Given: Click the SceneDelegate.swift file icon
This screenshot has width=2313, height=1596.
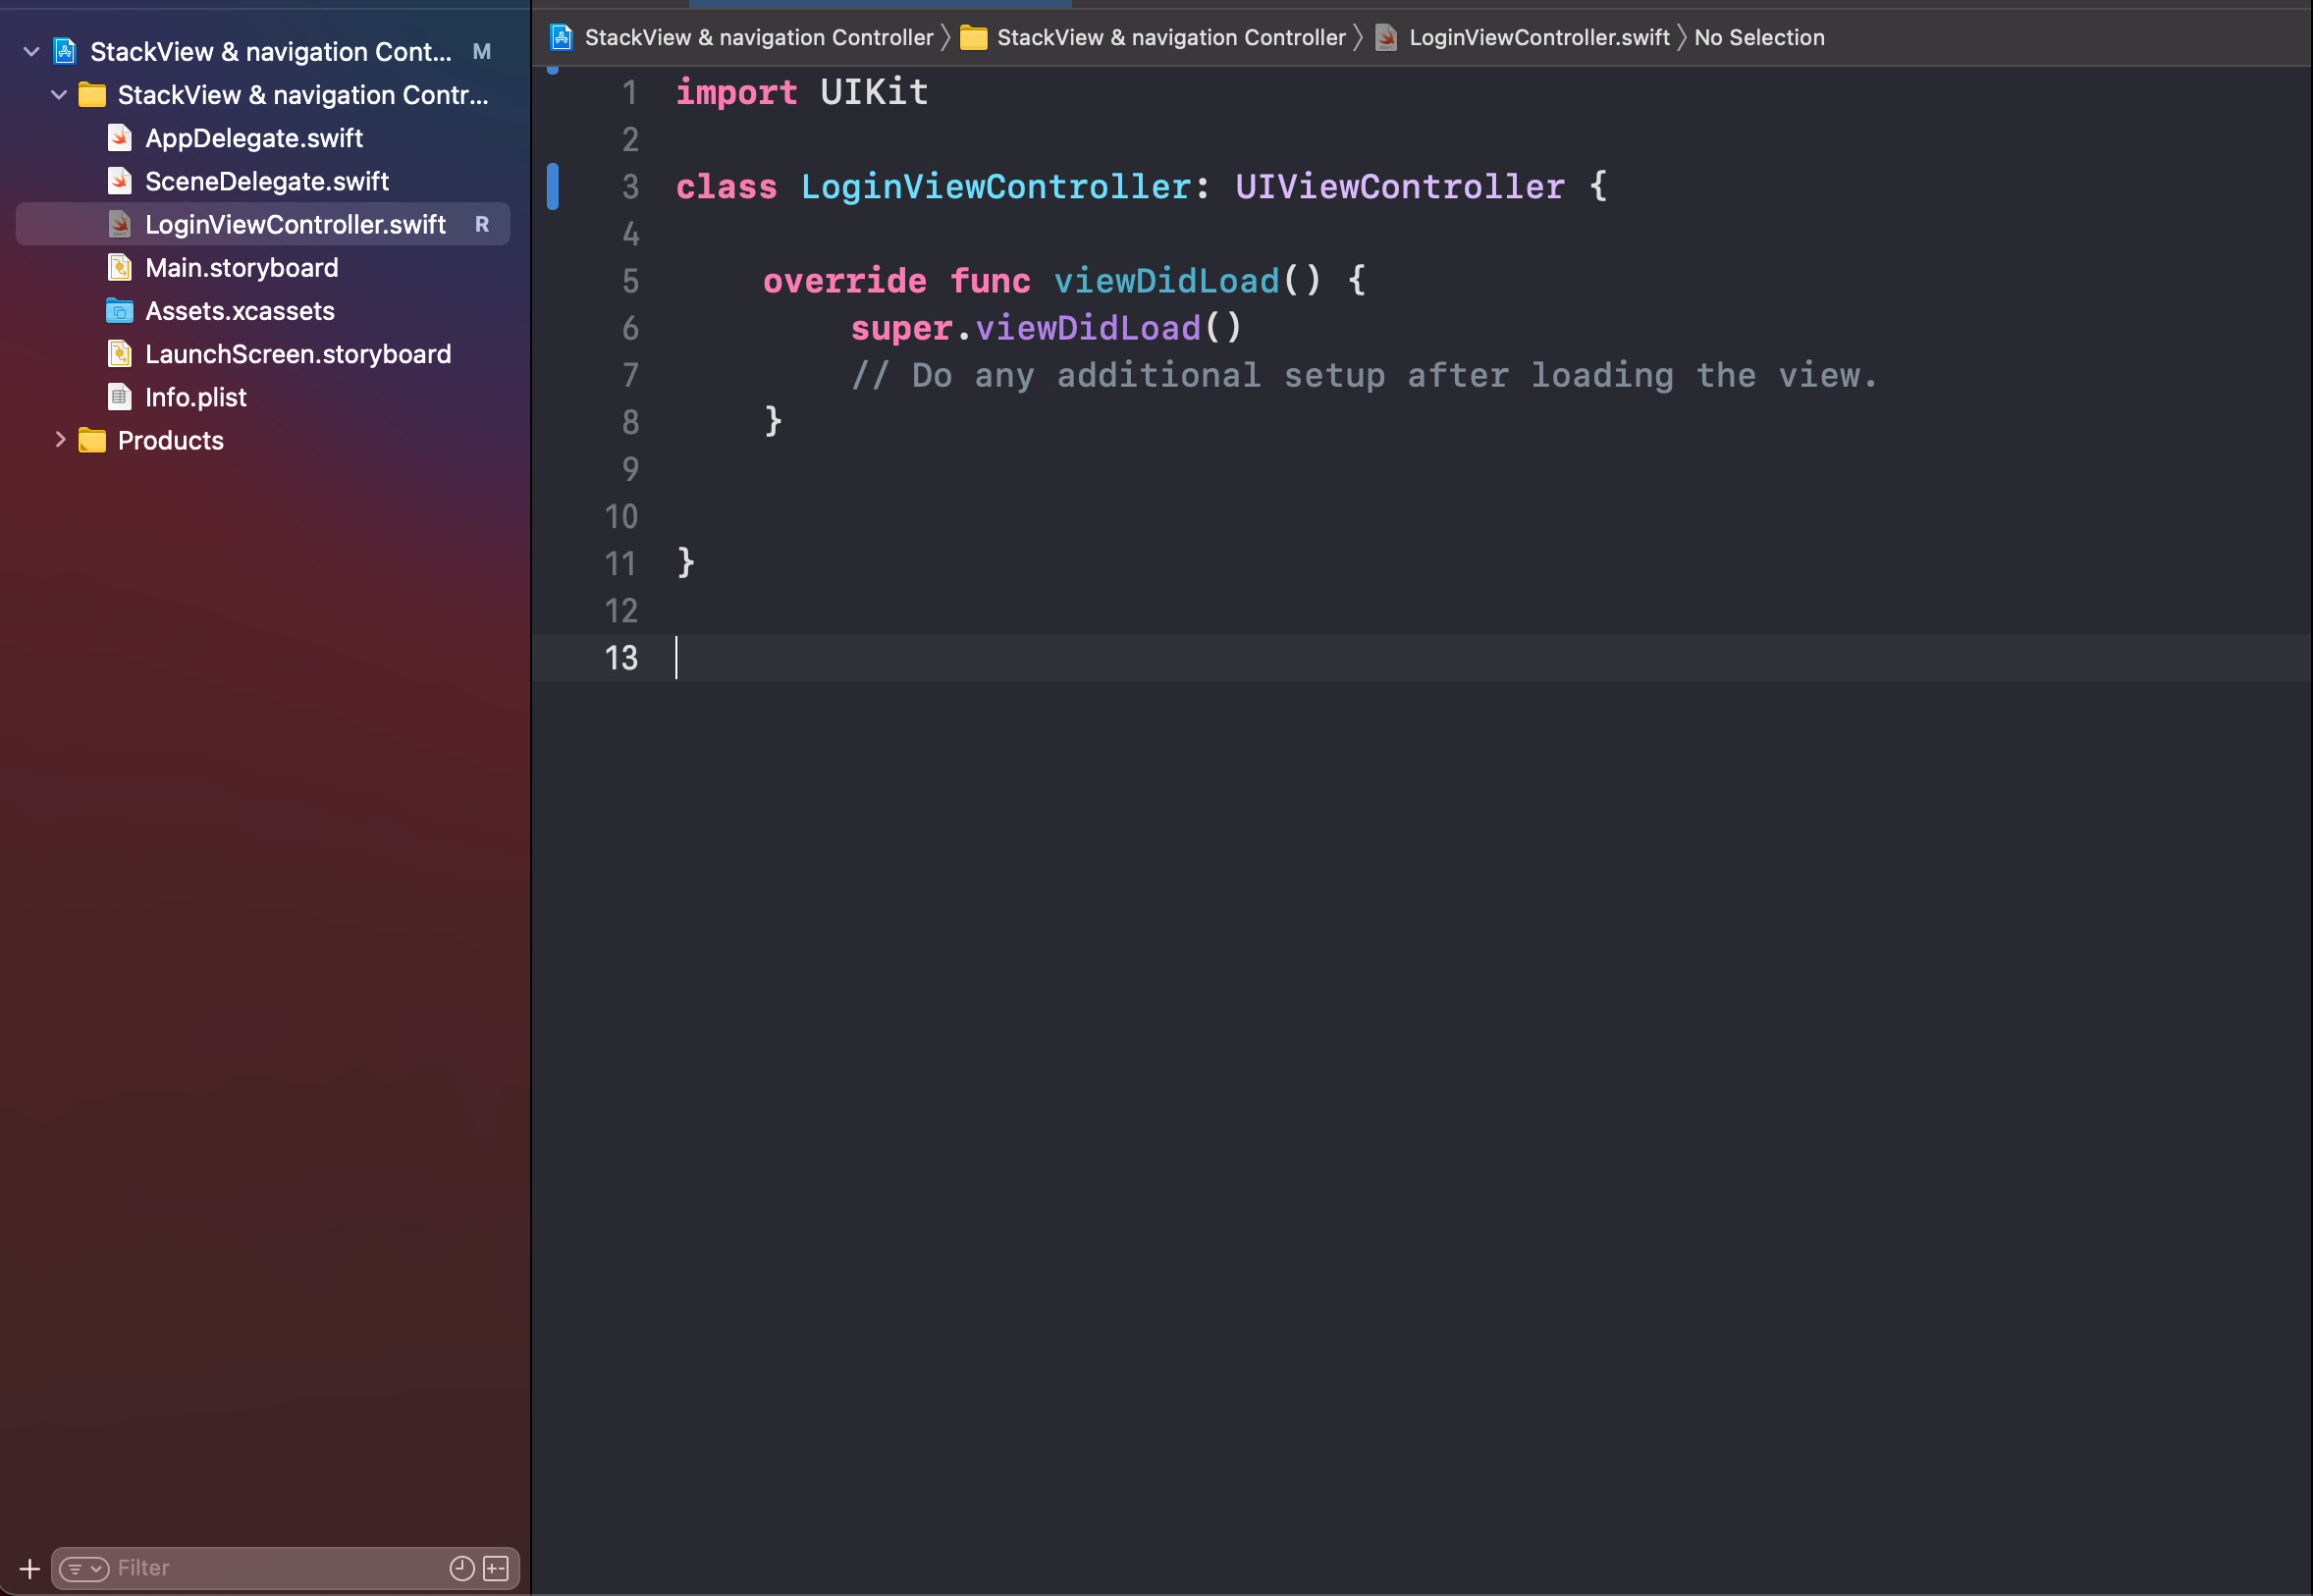Looking at the screenshot, I should [x=120, y=181].
